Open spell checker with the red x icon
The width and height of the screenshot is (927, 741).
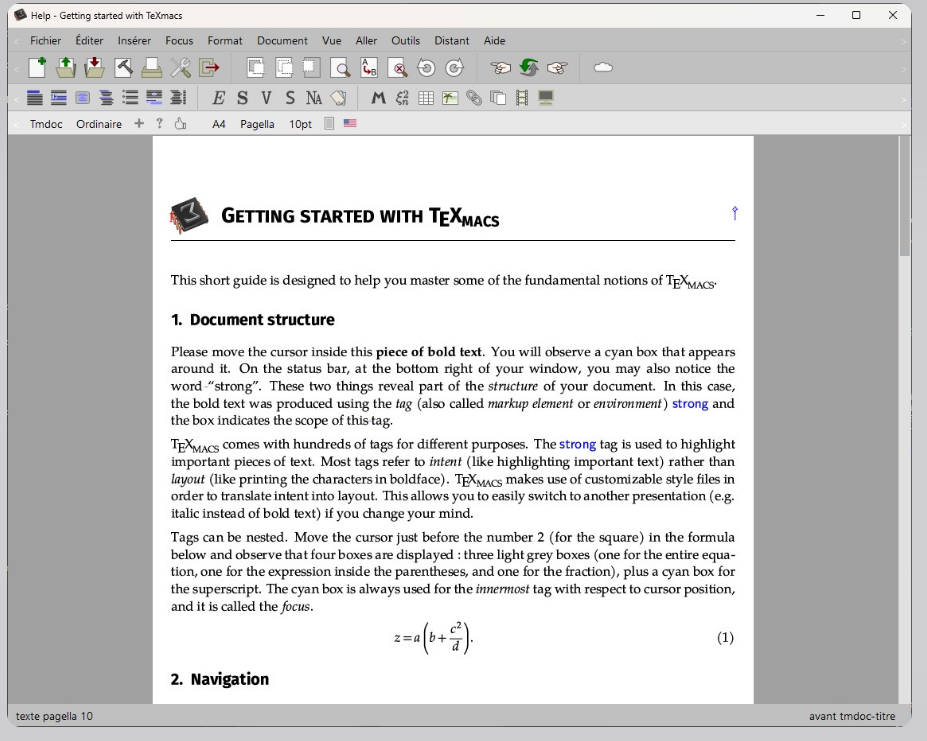coord(398,67)
